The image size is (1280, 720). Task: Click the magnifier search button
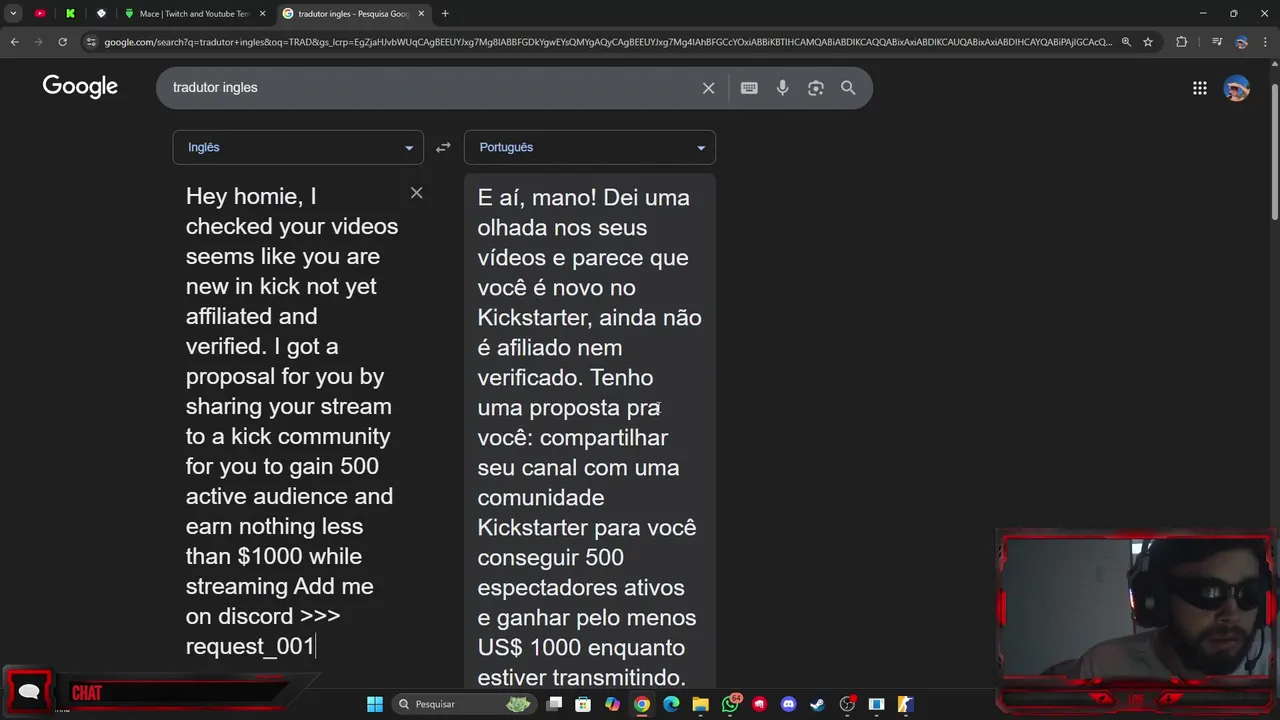848,88
